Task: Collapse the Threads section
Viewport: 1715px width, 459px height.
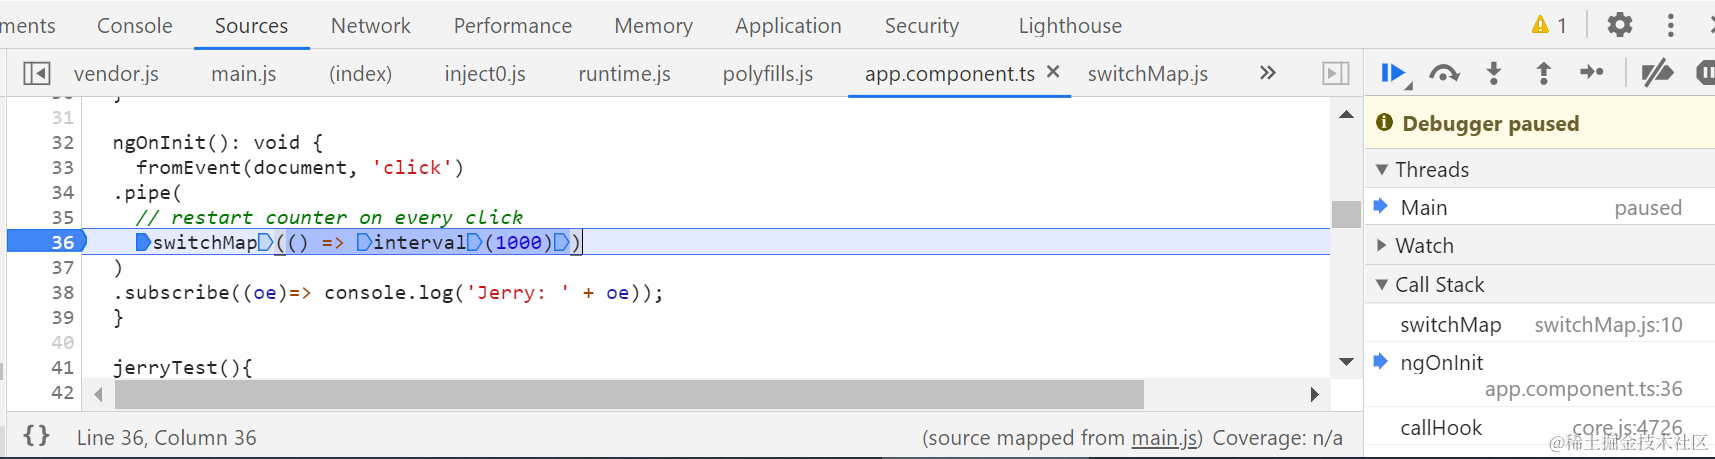Action: coord(1382,170)
